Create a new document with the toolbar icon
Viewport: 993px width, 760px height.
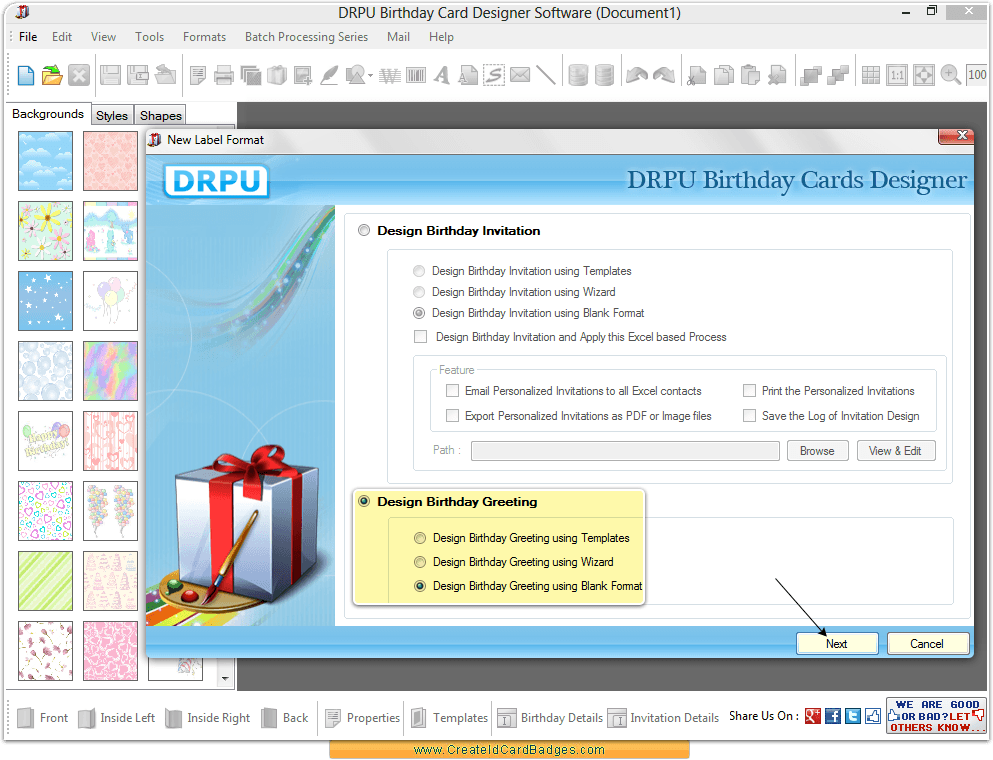25,75
